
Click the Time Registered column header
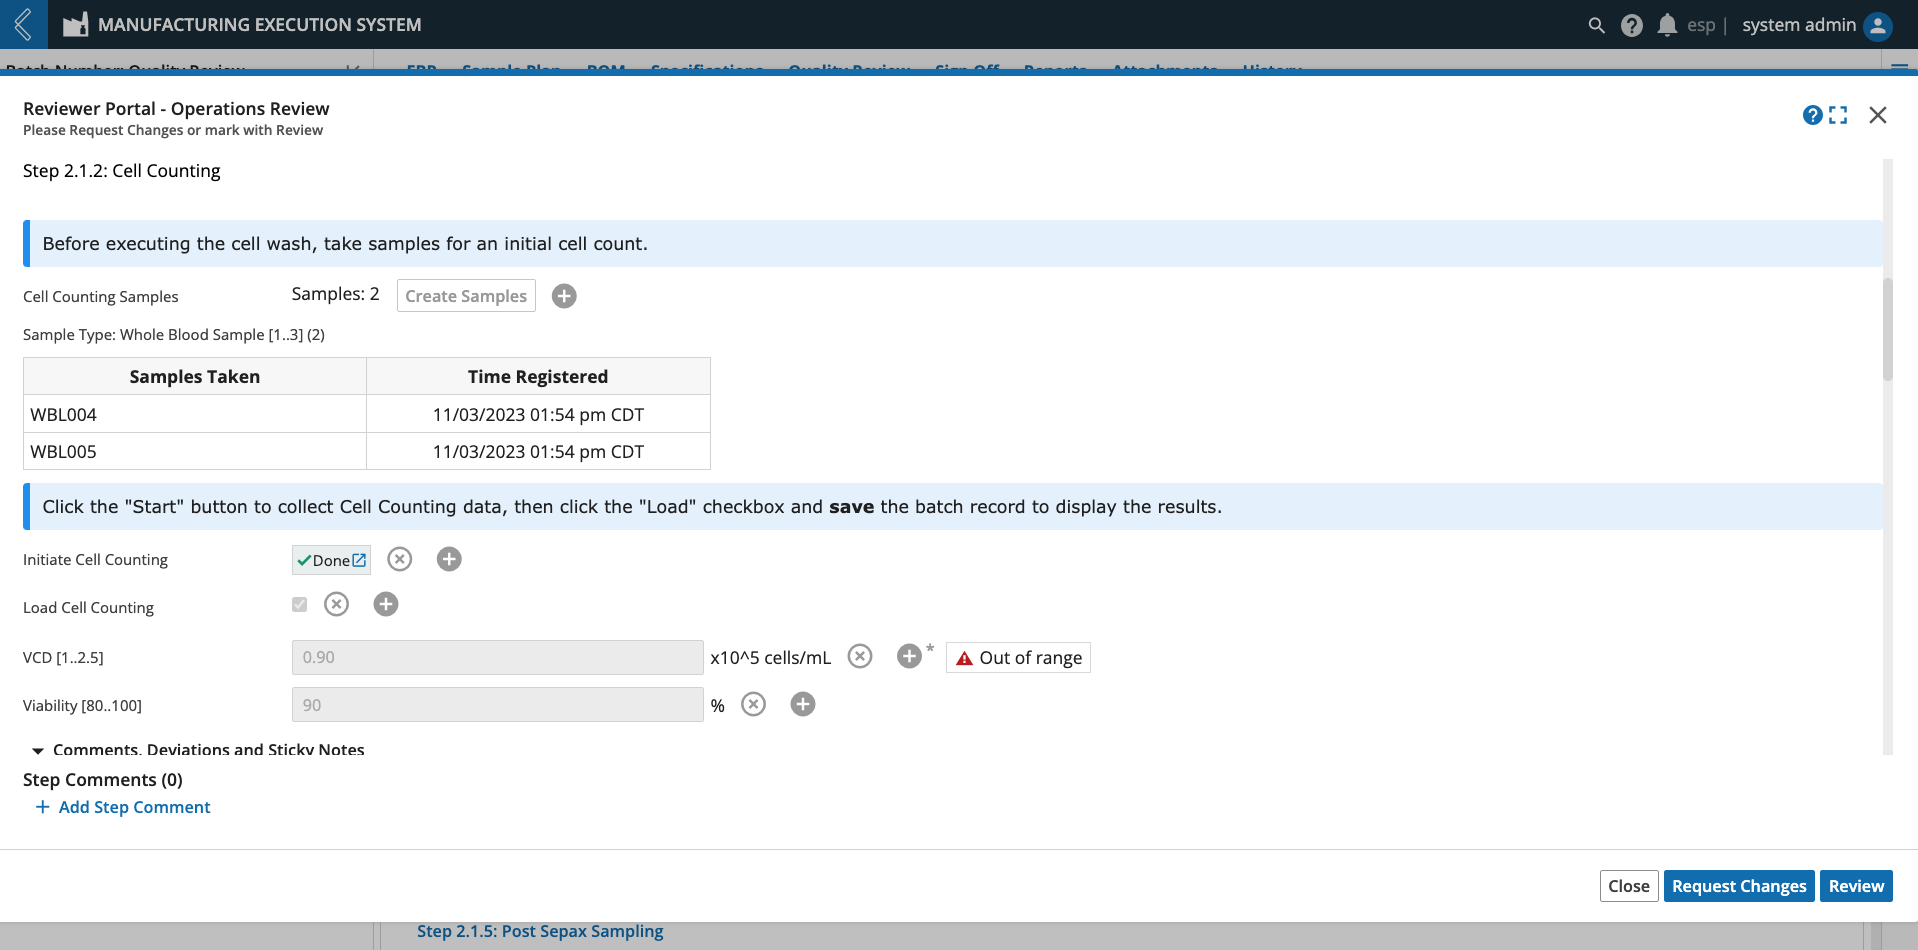pyautogui.click(x=538, y=377)
